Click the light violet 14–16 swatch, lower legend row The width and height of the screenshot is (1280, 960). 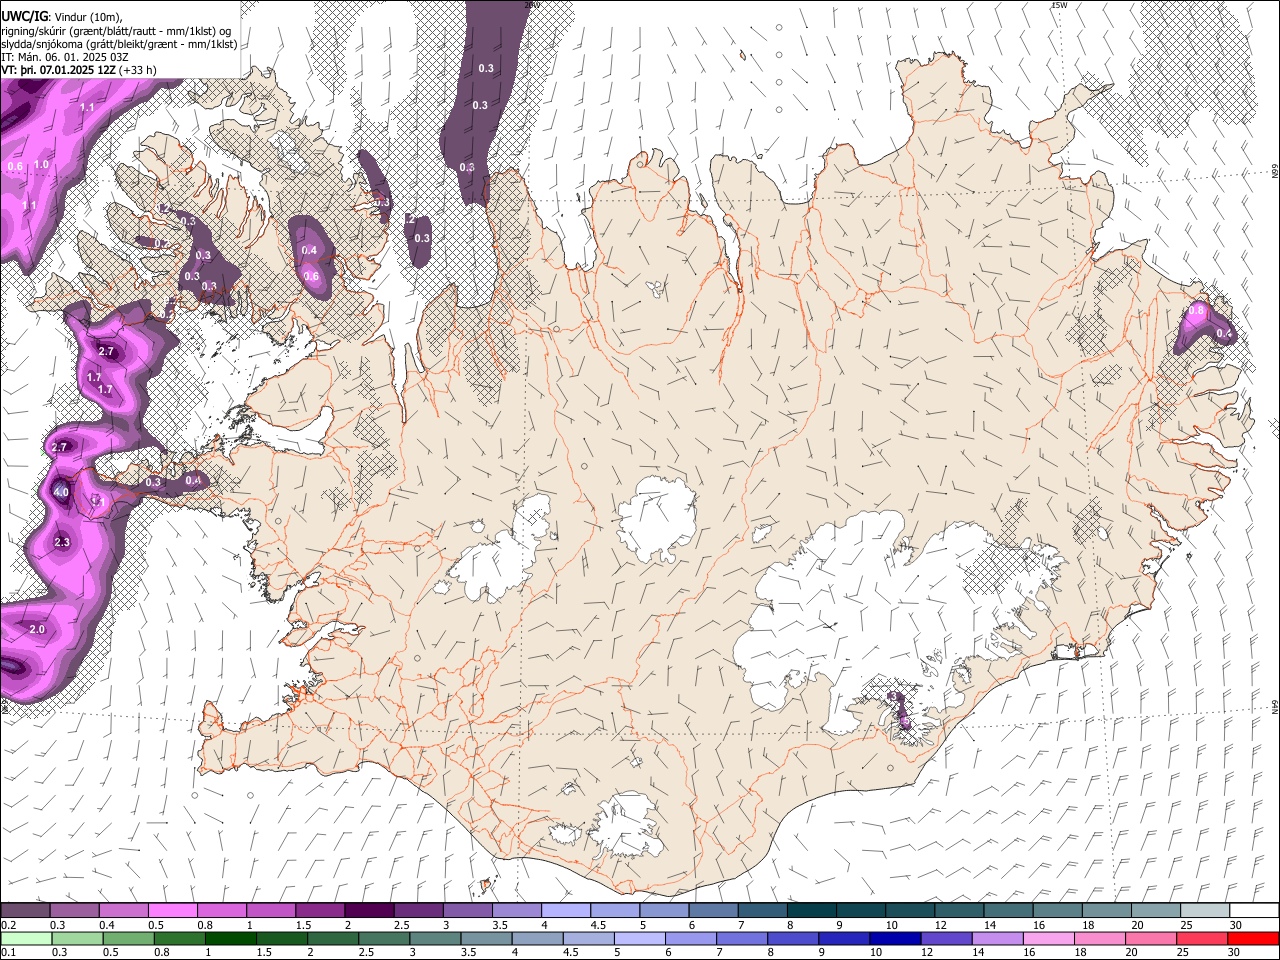pos(998,938)
